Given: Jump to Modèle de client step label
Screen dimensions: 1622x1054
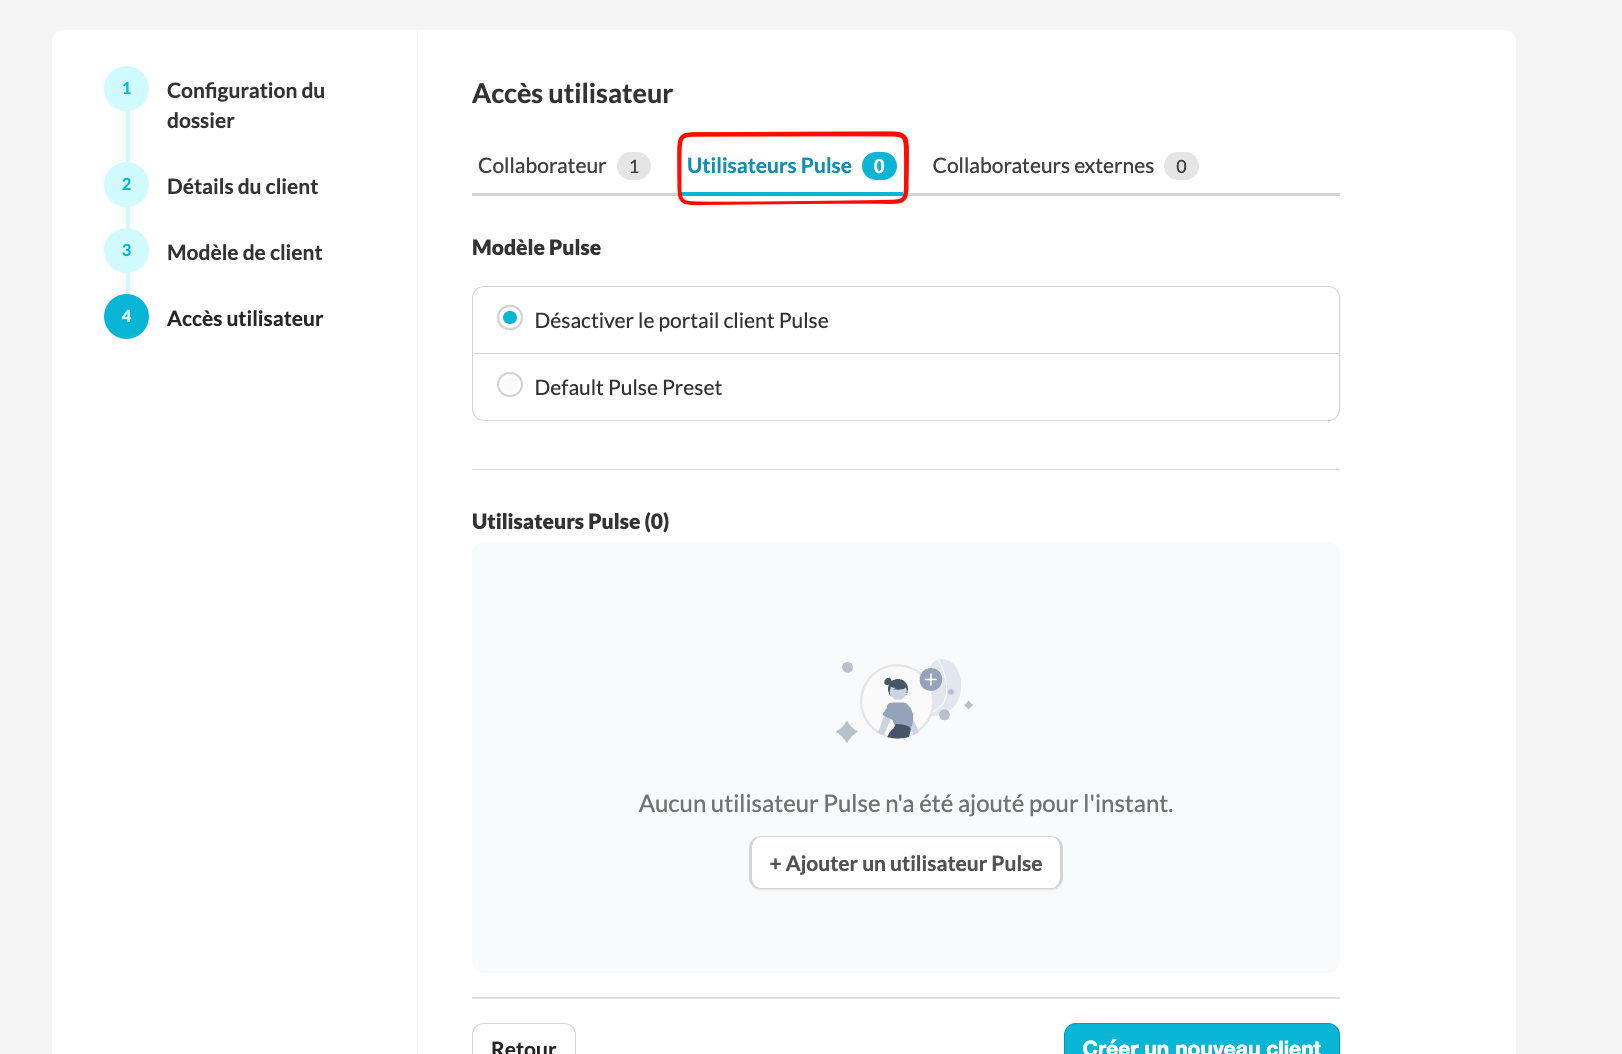Looking at the screenshot, I should 244,253.
